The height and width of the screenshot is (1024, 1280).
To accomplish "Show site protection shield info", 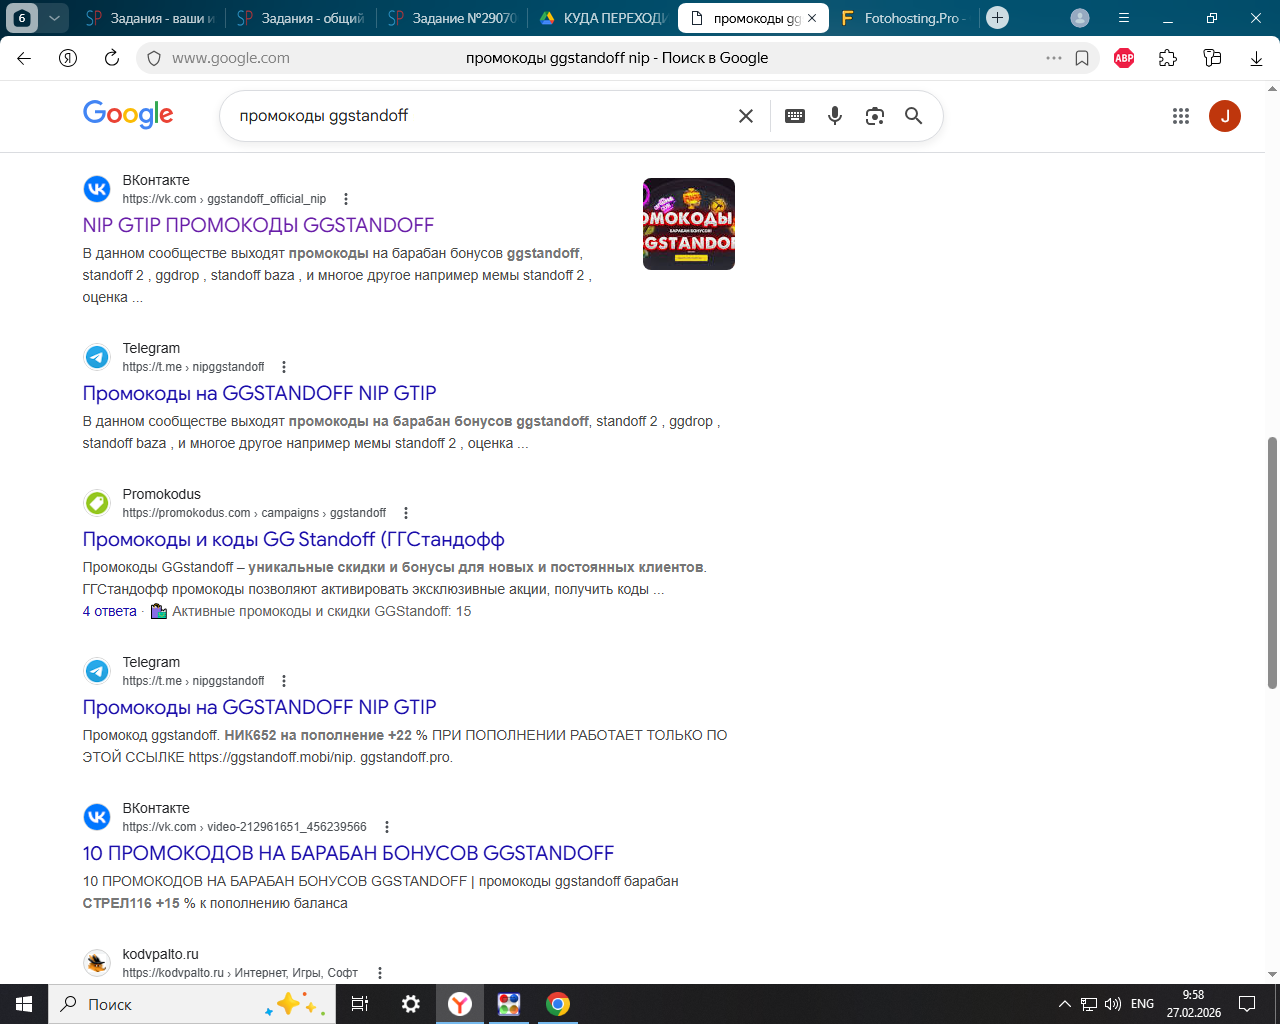I will [x=154, y=58].
